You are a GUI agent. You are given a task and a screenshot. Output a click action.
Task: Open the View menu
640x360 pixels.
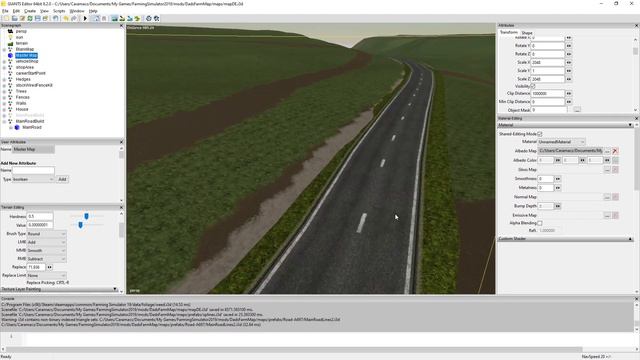[44, 11]
